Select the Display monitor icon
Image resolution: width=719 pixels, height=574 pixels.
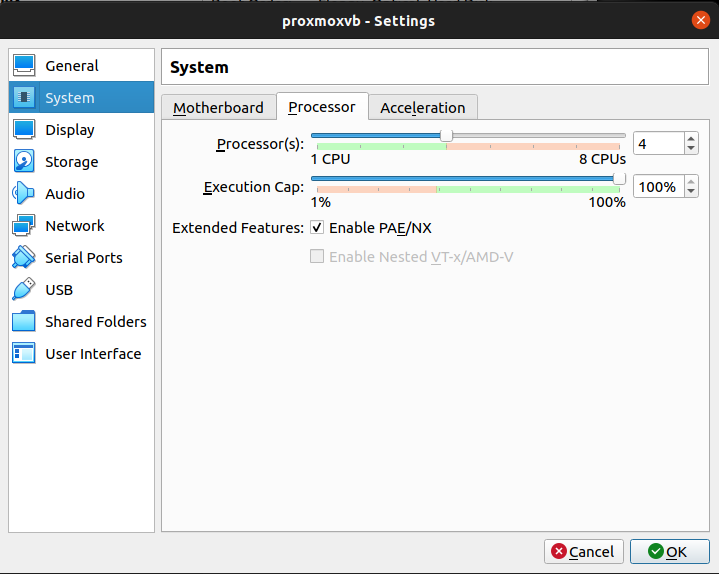coord(24,130)
